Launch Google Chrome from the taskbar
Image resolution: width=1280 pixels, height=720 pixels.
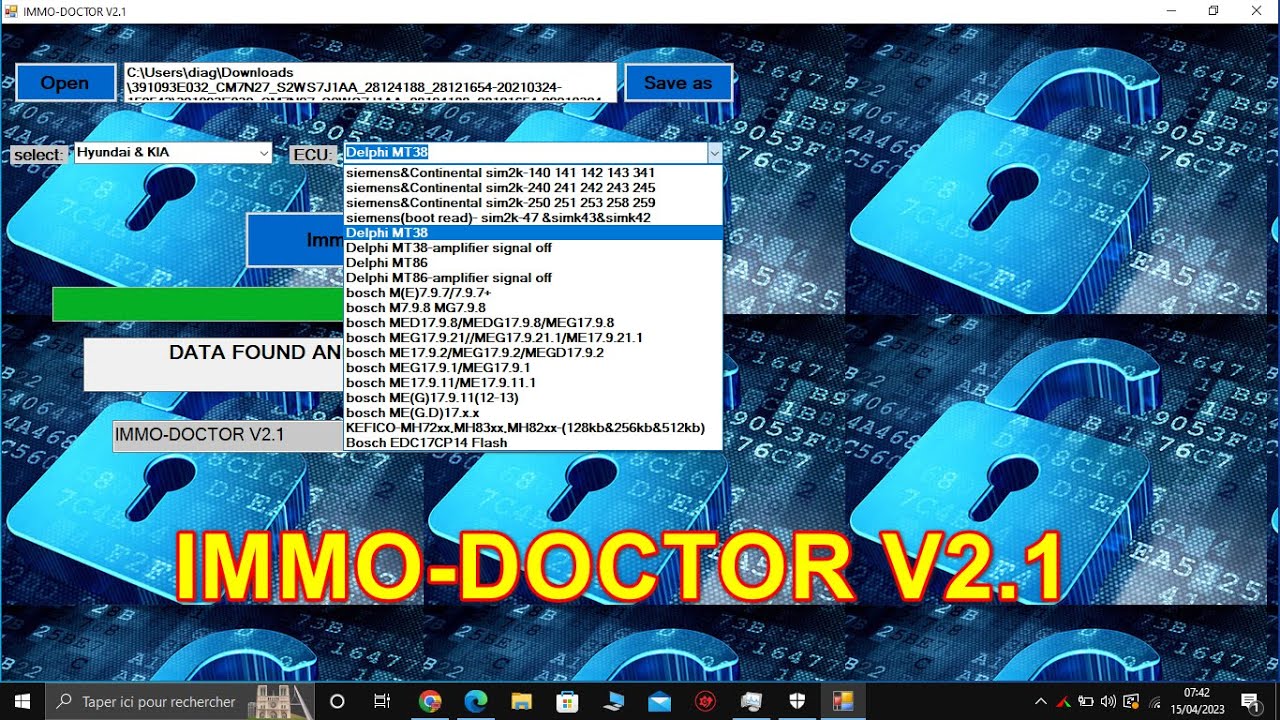(429, 701)
